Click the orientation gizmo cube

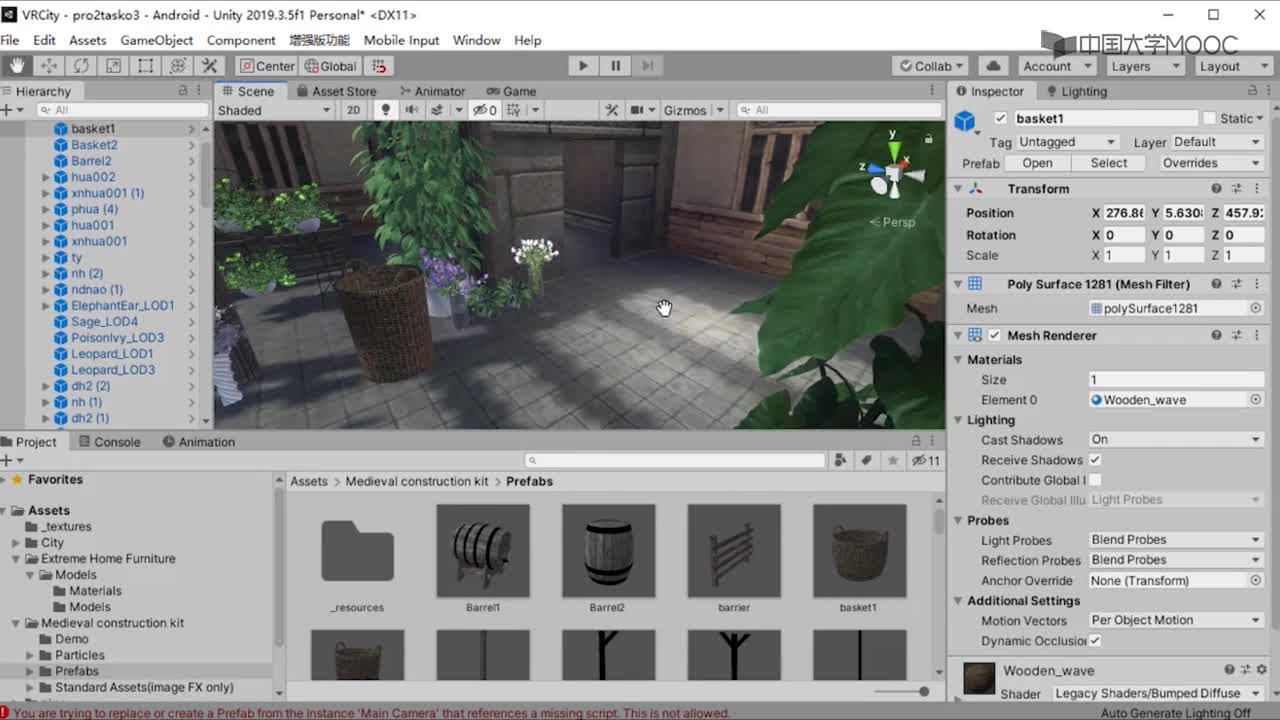click(x=891, y=174)
